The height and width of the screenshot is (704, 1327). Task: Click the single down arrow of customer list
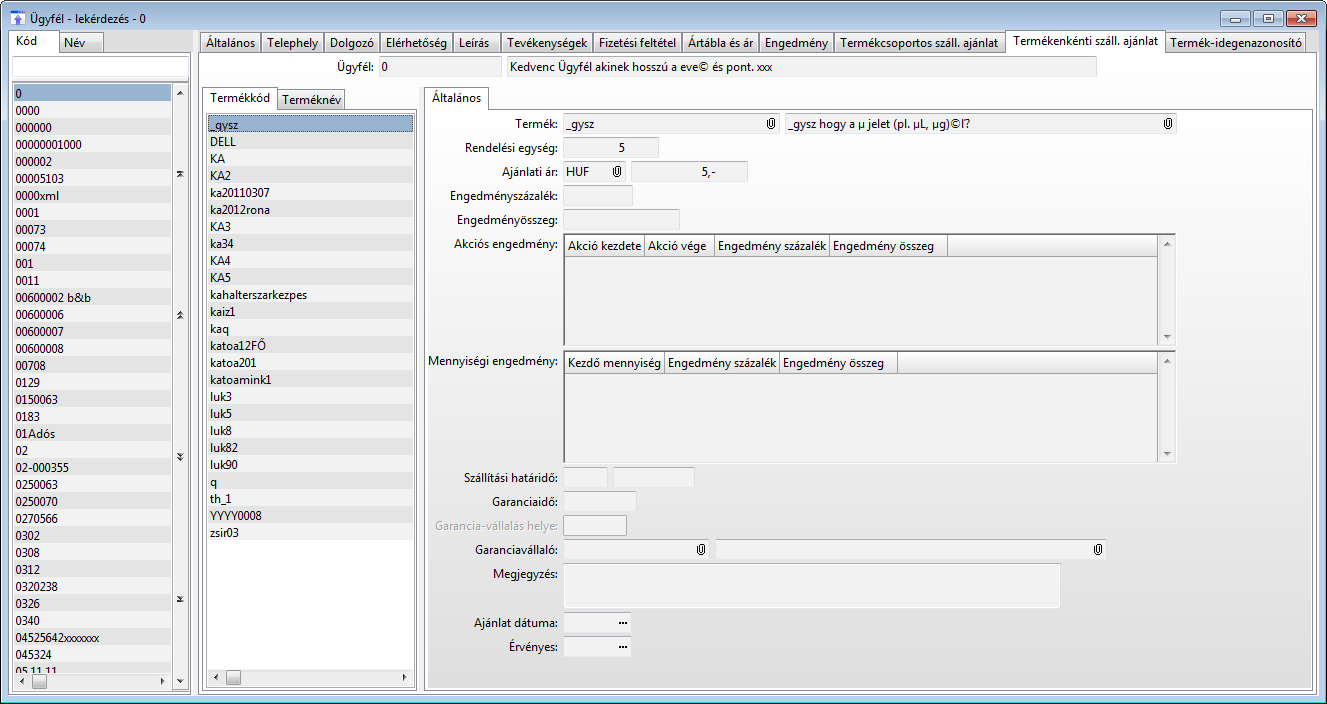(x=180, y=681)
